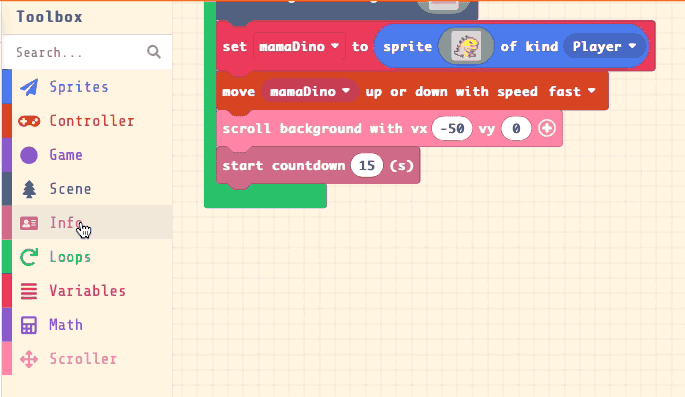Click the Scroller move arrows icon

pyautogui.click(x=29, y=359)
